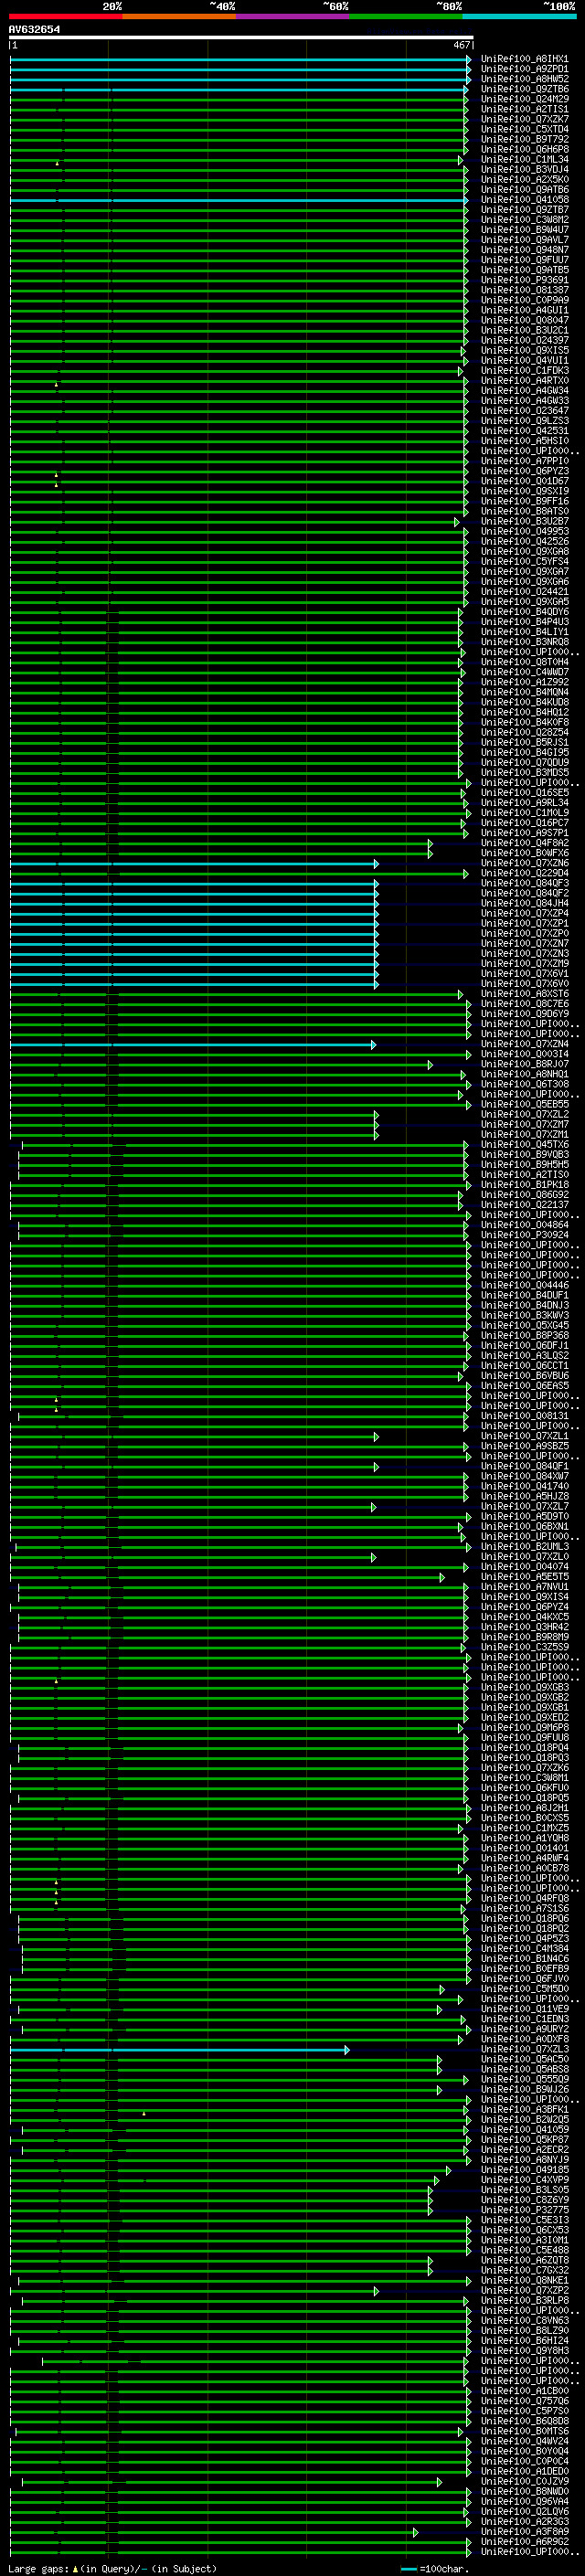The width and height of the screenshot is (585, 2576).
Task: Click the white query sequence bar
Action: [x=241, y=37]
